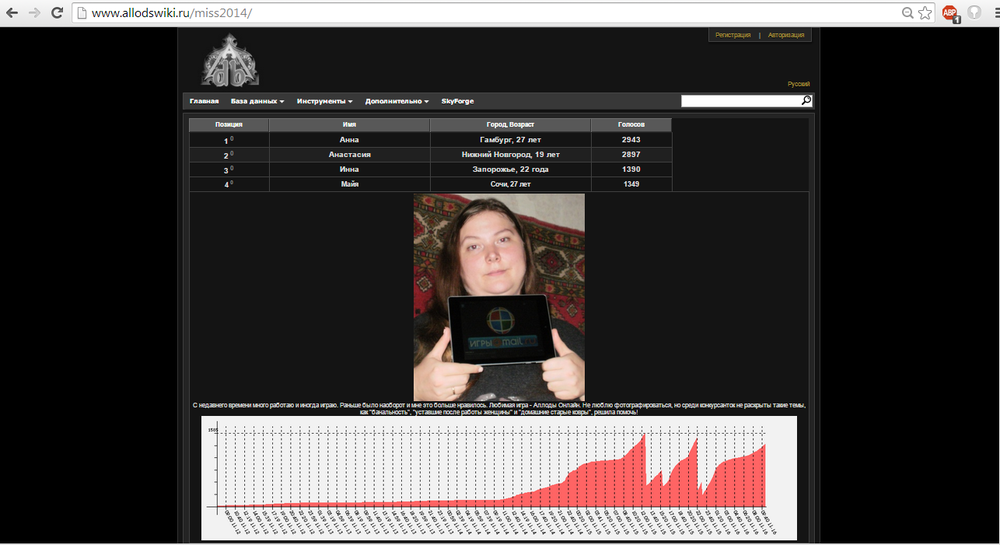Open the SkyForge menu item

pyautogui.click(x=457, y=101)
